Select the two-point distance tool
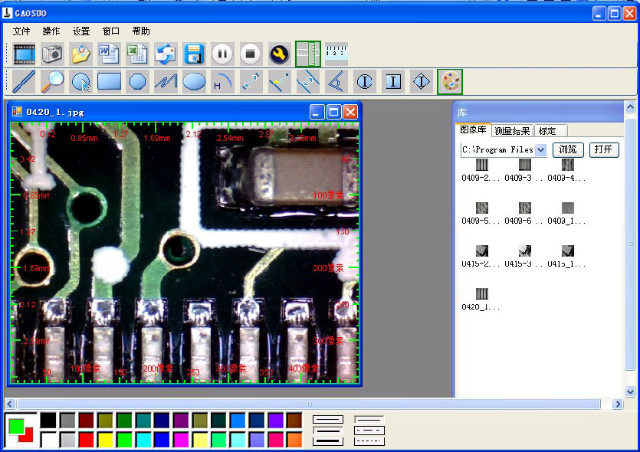640x452 pixels. pyautogui.click(x=251, y=82)
